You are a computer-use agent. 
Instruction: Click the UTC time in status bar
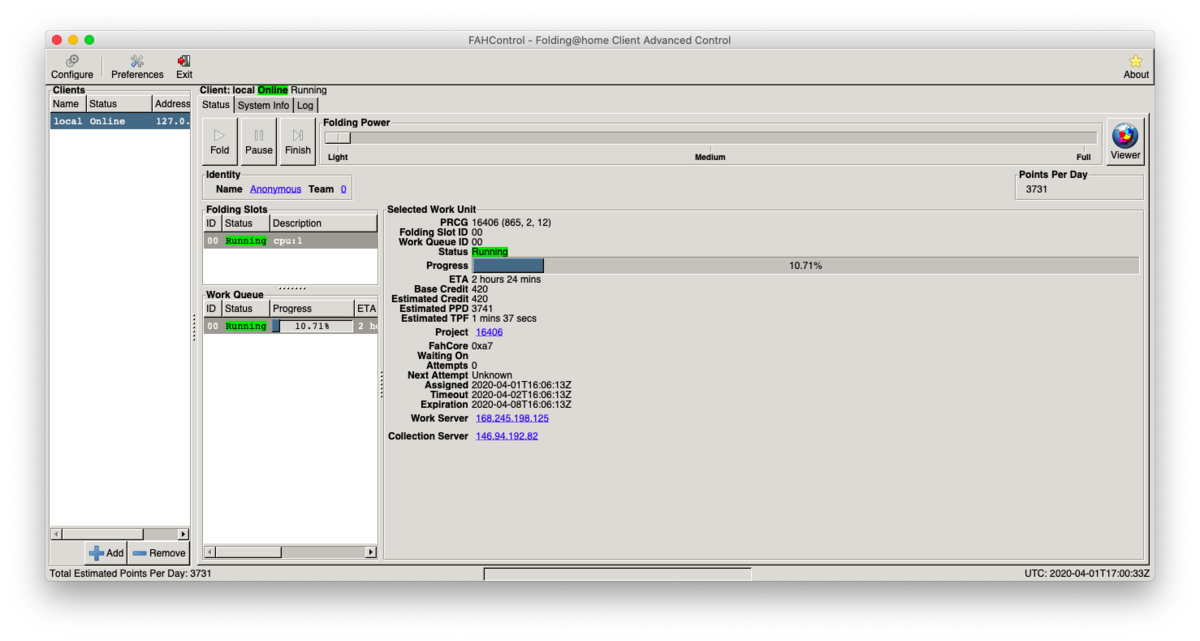coord(1088,574)
